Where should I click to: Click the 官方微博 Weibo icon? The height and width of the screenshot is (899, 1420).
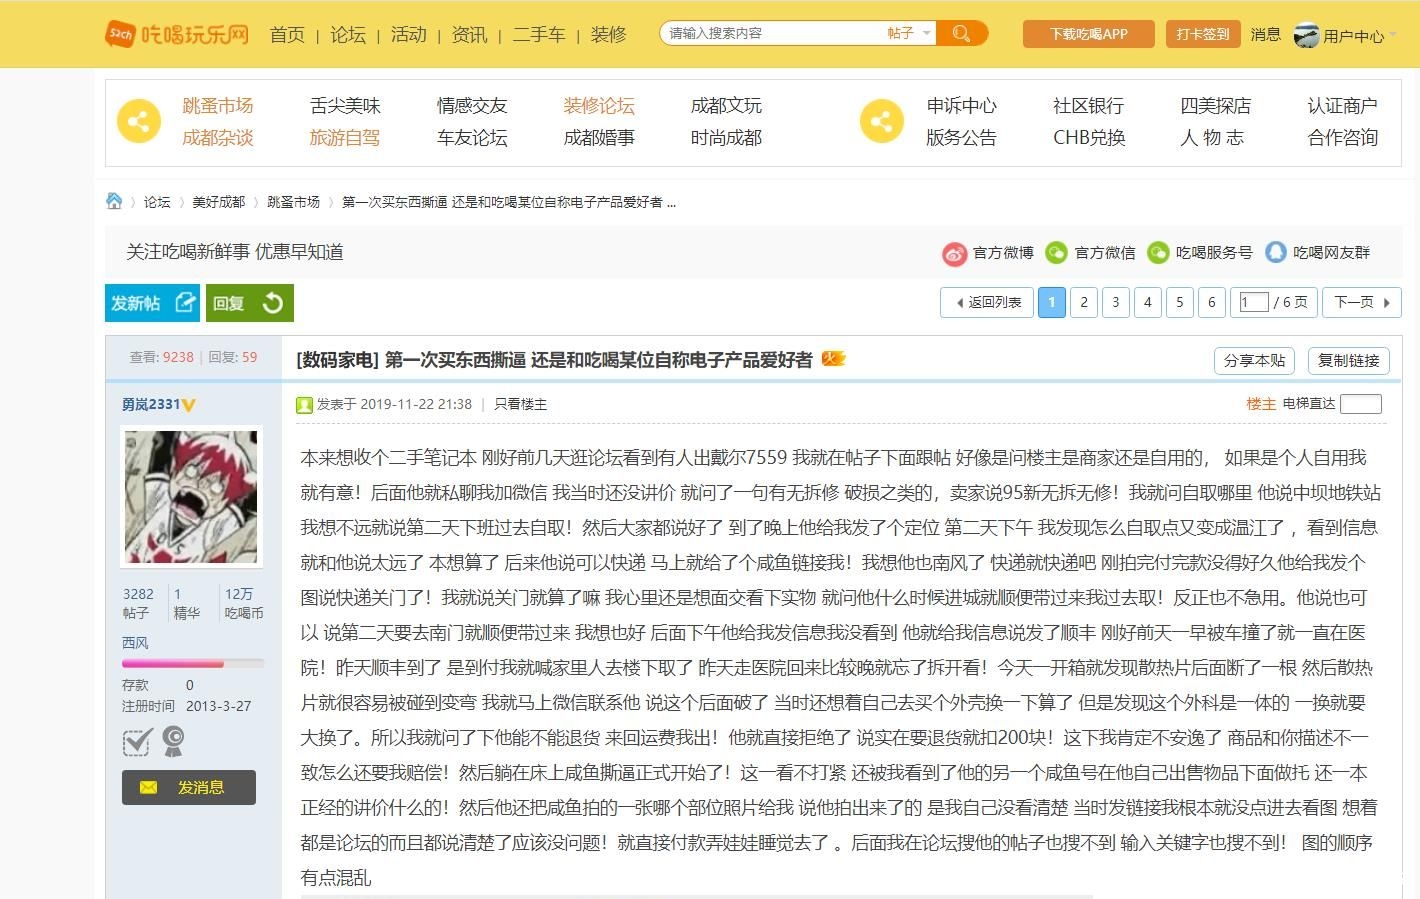coord(954,254)
